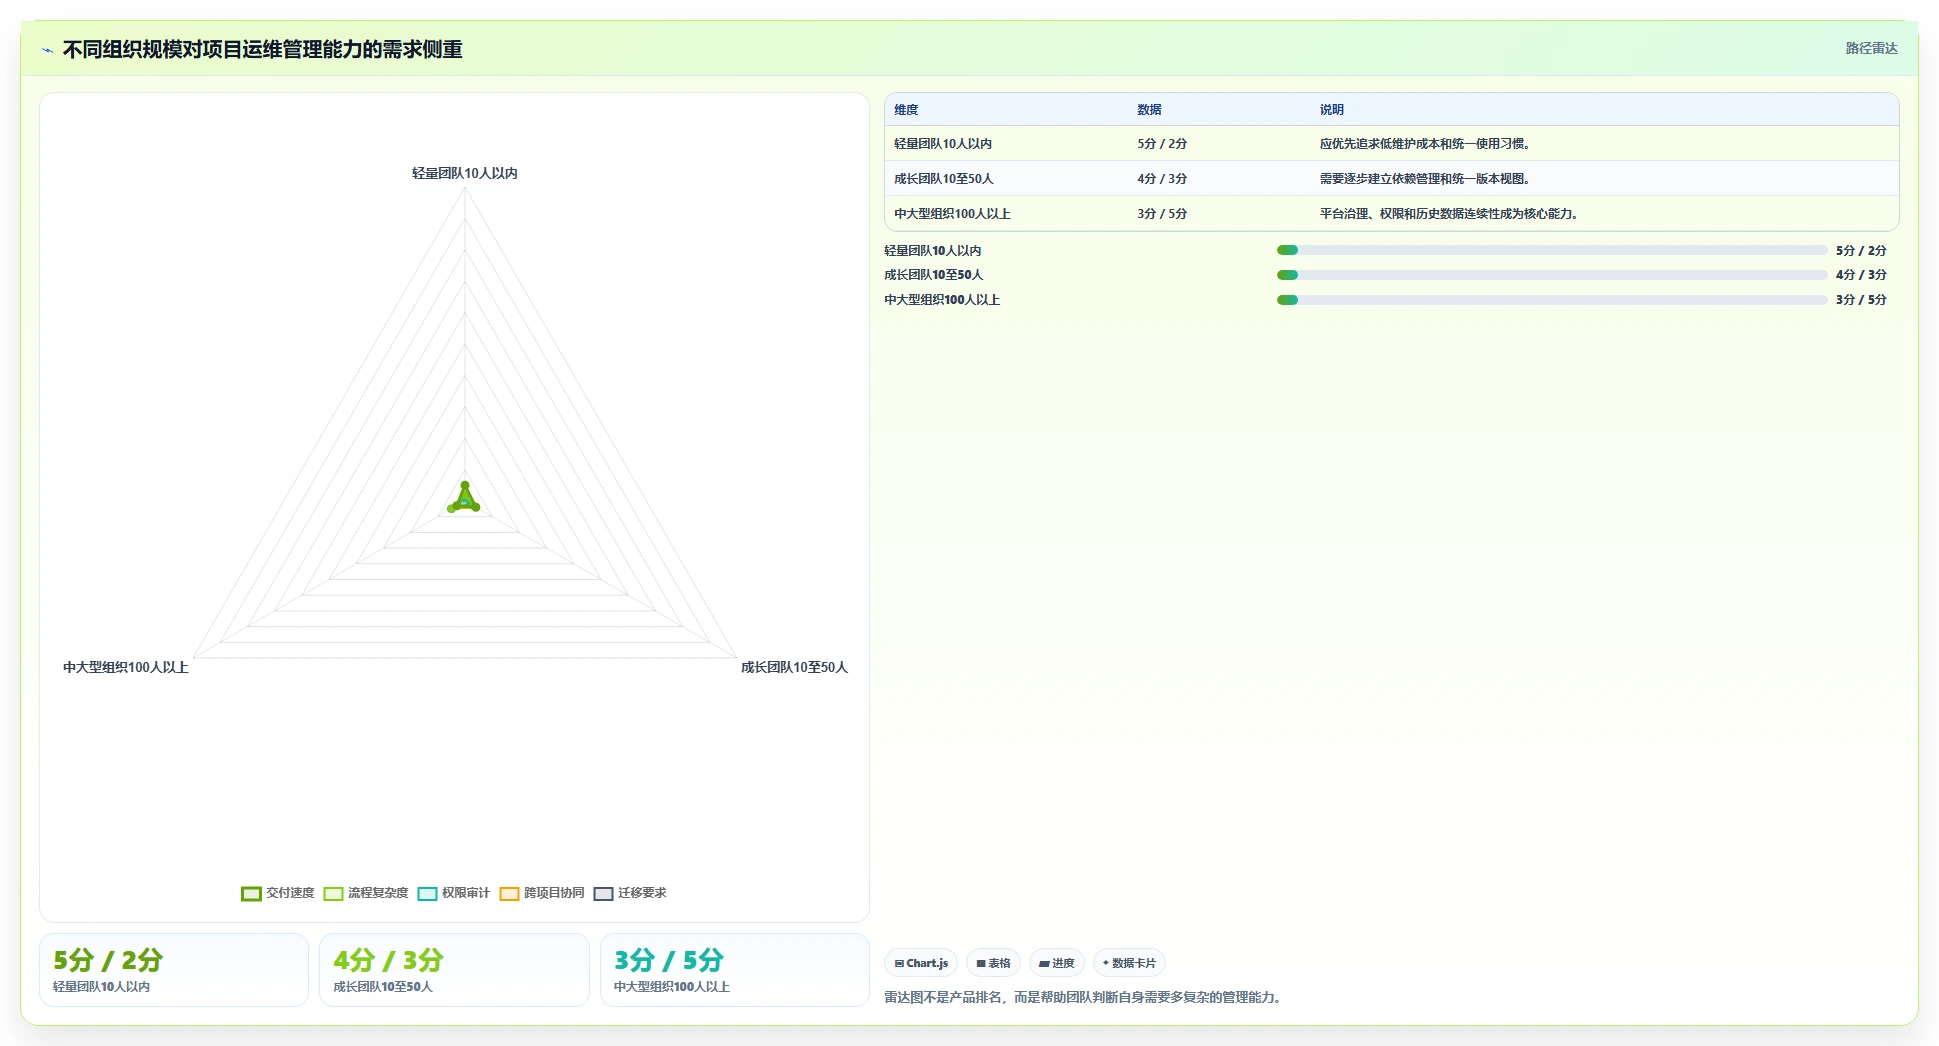
Task: Click table cell 成长团队10至50人
Action: 944,179
